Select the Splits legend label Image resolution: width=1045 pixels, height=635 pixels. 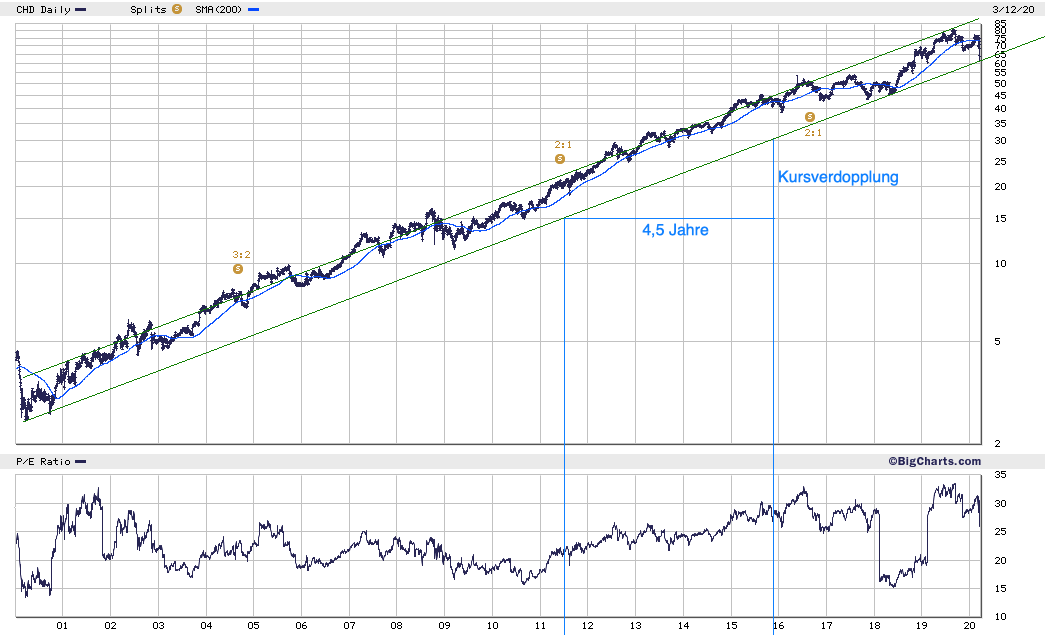click(149, 10)
